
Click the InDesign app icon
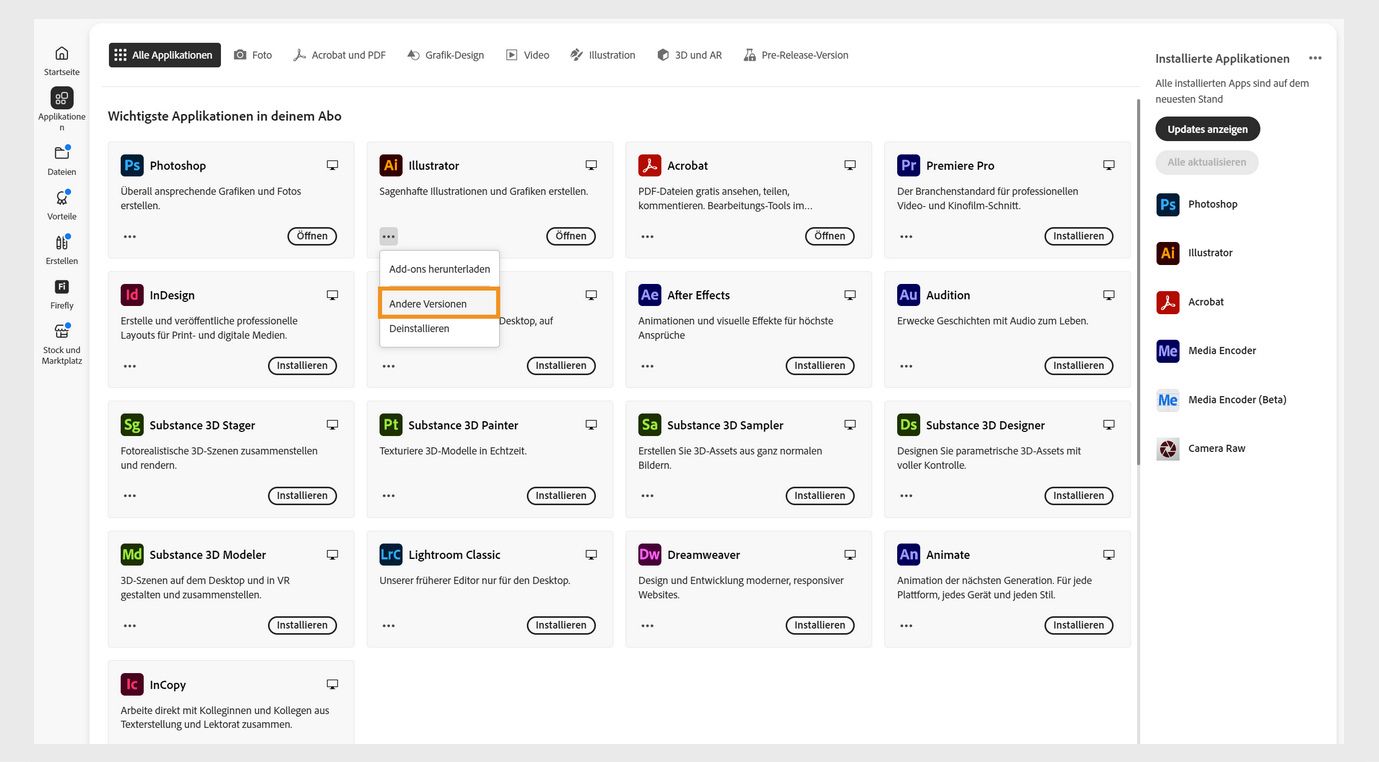click(132, 295)
